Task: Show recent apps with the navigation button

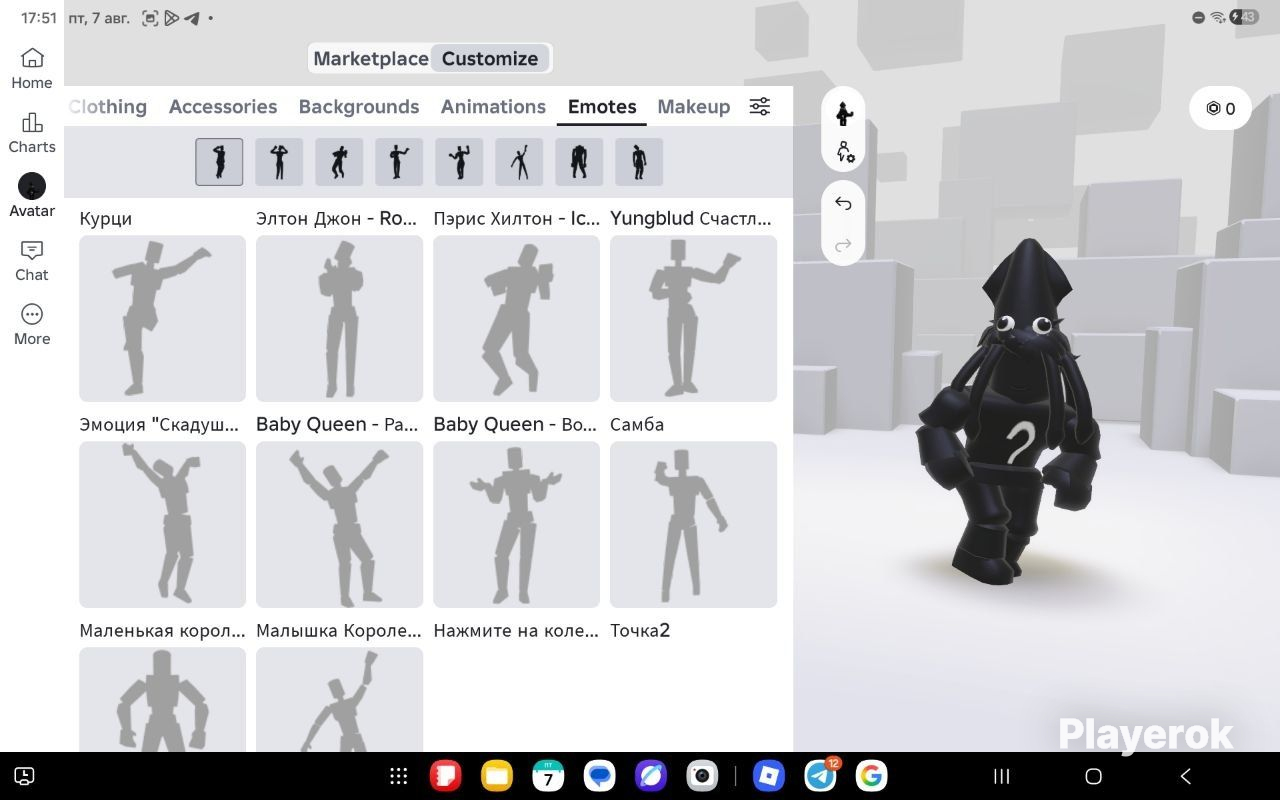Action: pyautogui.click(x=1001, y=776)
